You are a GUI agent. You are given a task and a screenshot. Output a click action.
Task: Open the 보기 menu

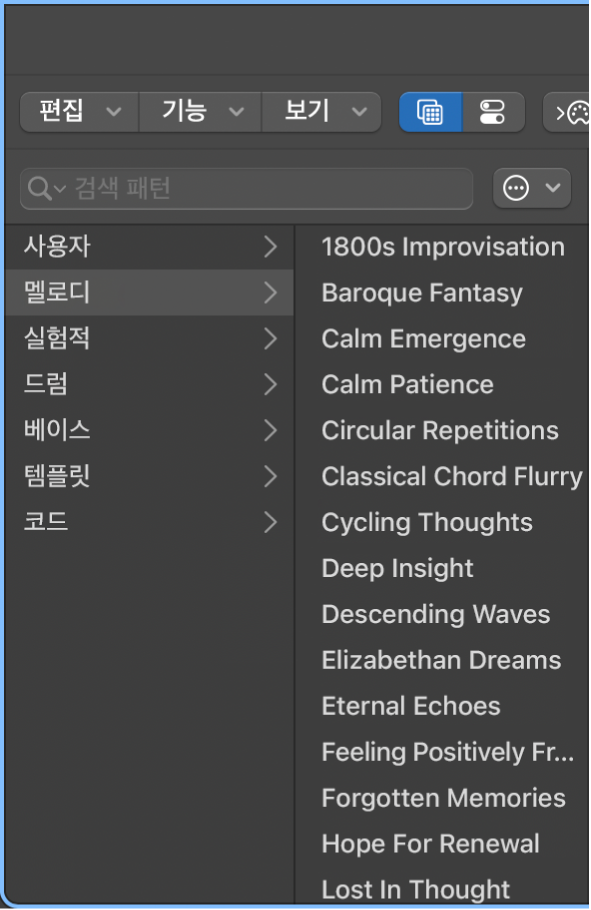point(320,112)
